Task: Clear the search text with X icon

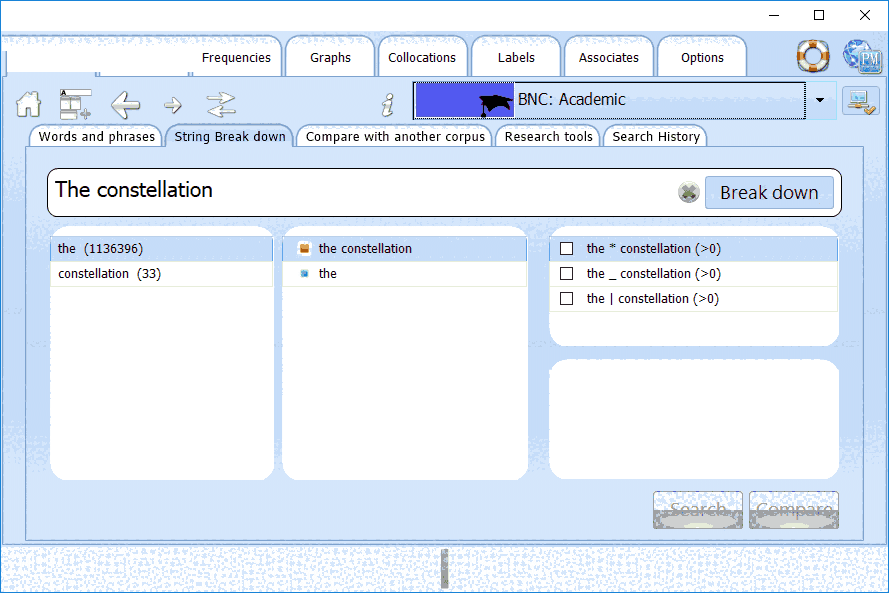Action: tap(688, 193)
